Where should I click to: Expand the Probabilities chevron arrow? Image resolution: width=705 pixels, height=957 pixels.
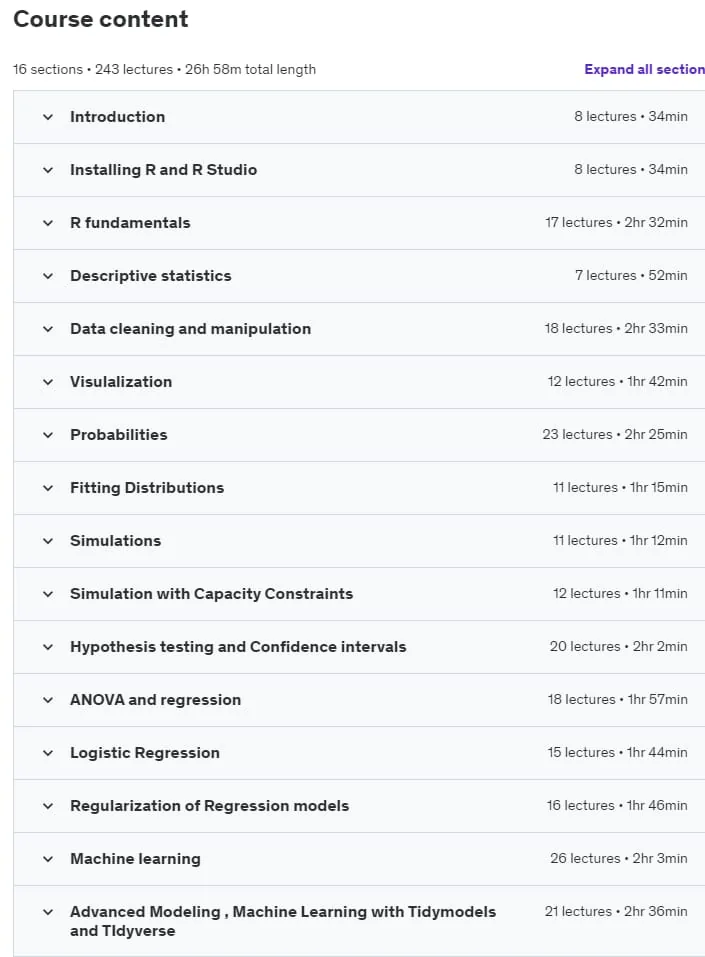48,436
